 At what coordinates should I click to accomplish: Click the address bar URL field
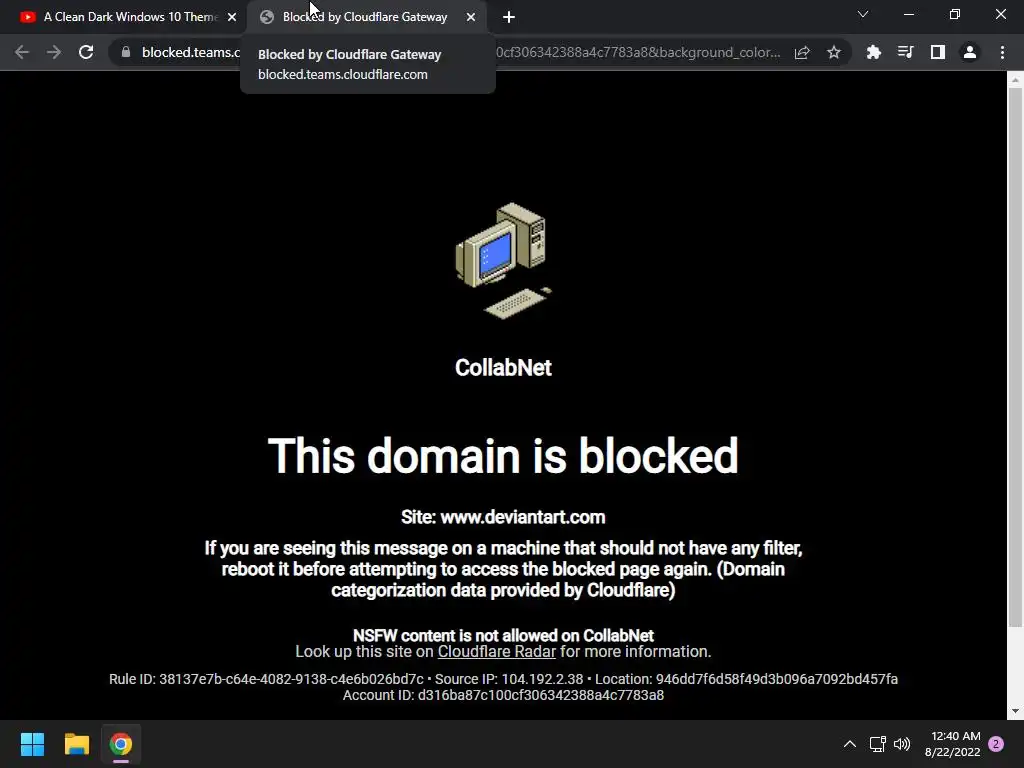(457, 52)
